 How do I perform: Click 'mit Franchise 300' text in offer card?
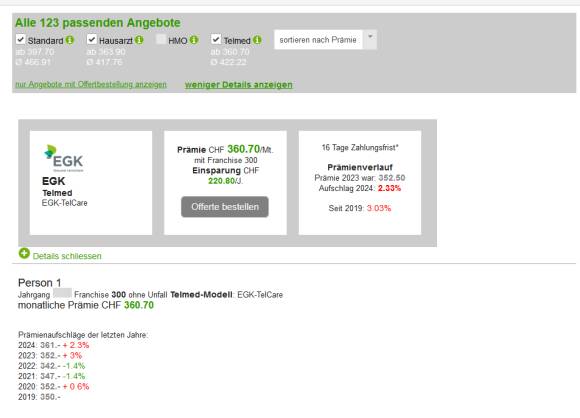[226, 160]
